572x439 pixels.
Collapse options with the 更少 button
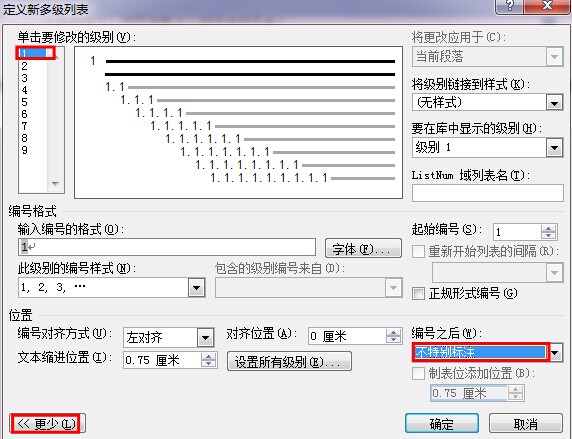pyautogui.click(x=47, y=423)
